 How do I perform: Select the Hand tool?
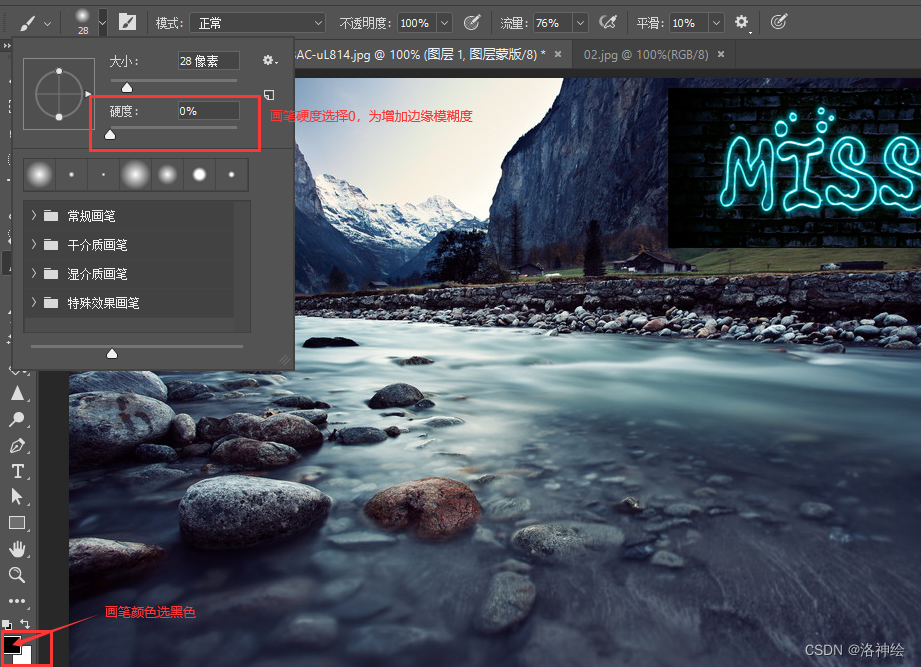[17, 549]
